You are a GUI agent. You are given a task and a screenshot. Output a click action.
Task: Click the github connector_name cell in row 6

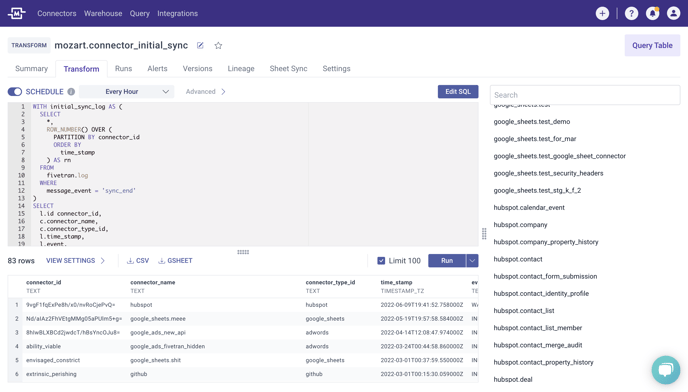pos(138,374)
